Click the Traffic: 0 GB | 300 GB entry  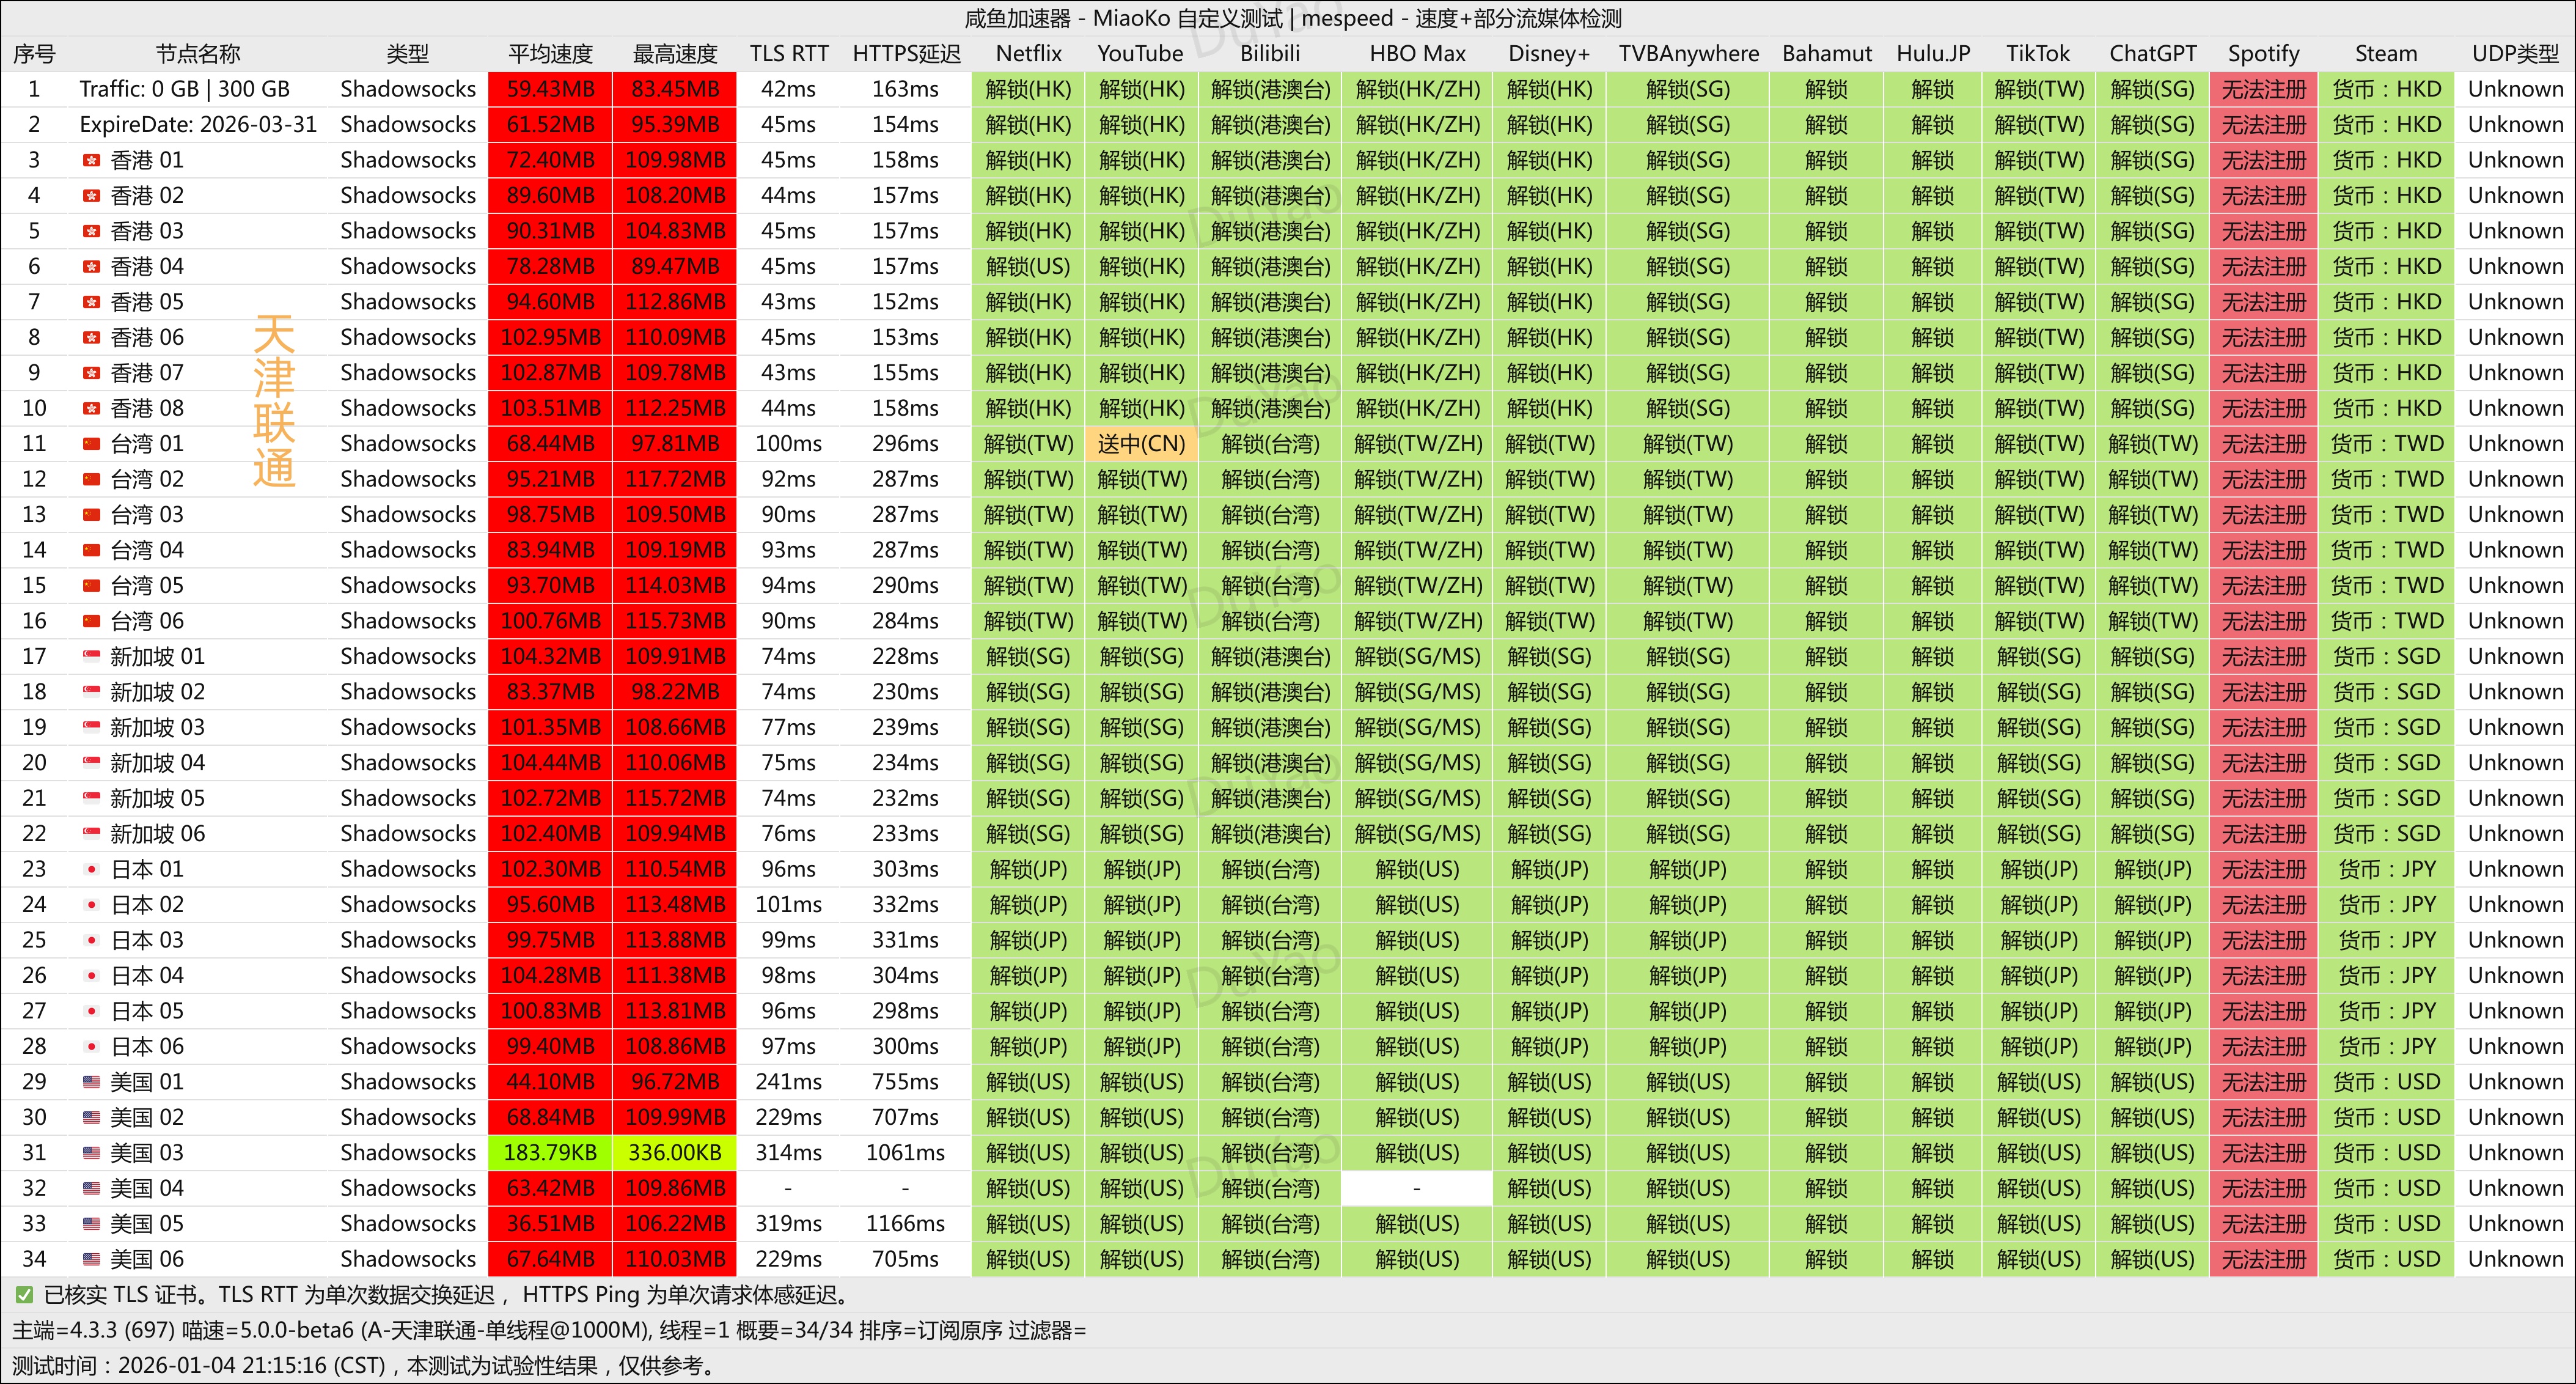pyautogui.click(x=184, y=89)
